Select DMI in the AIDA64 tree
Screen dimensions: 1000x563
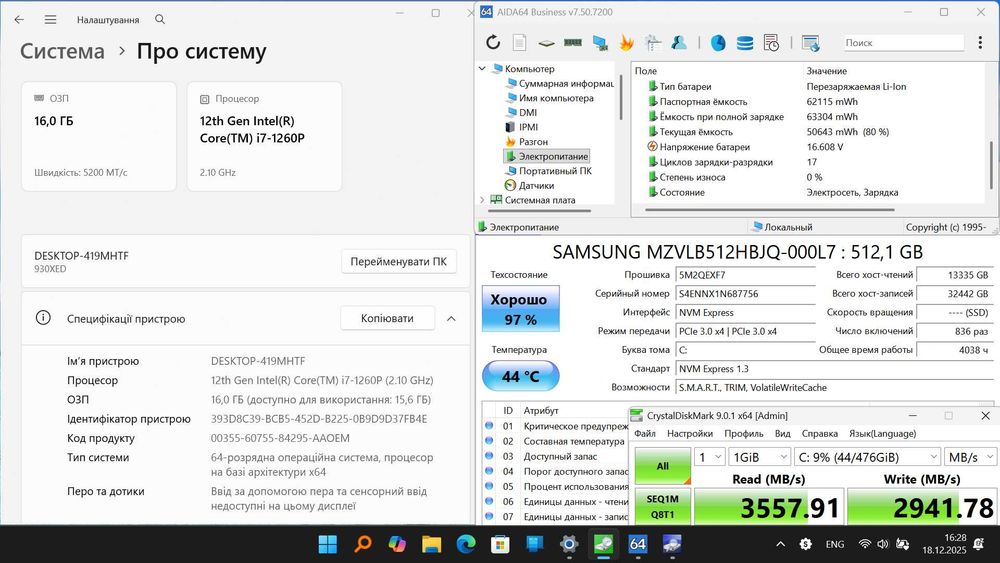tap(528, 112)
